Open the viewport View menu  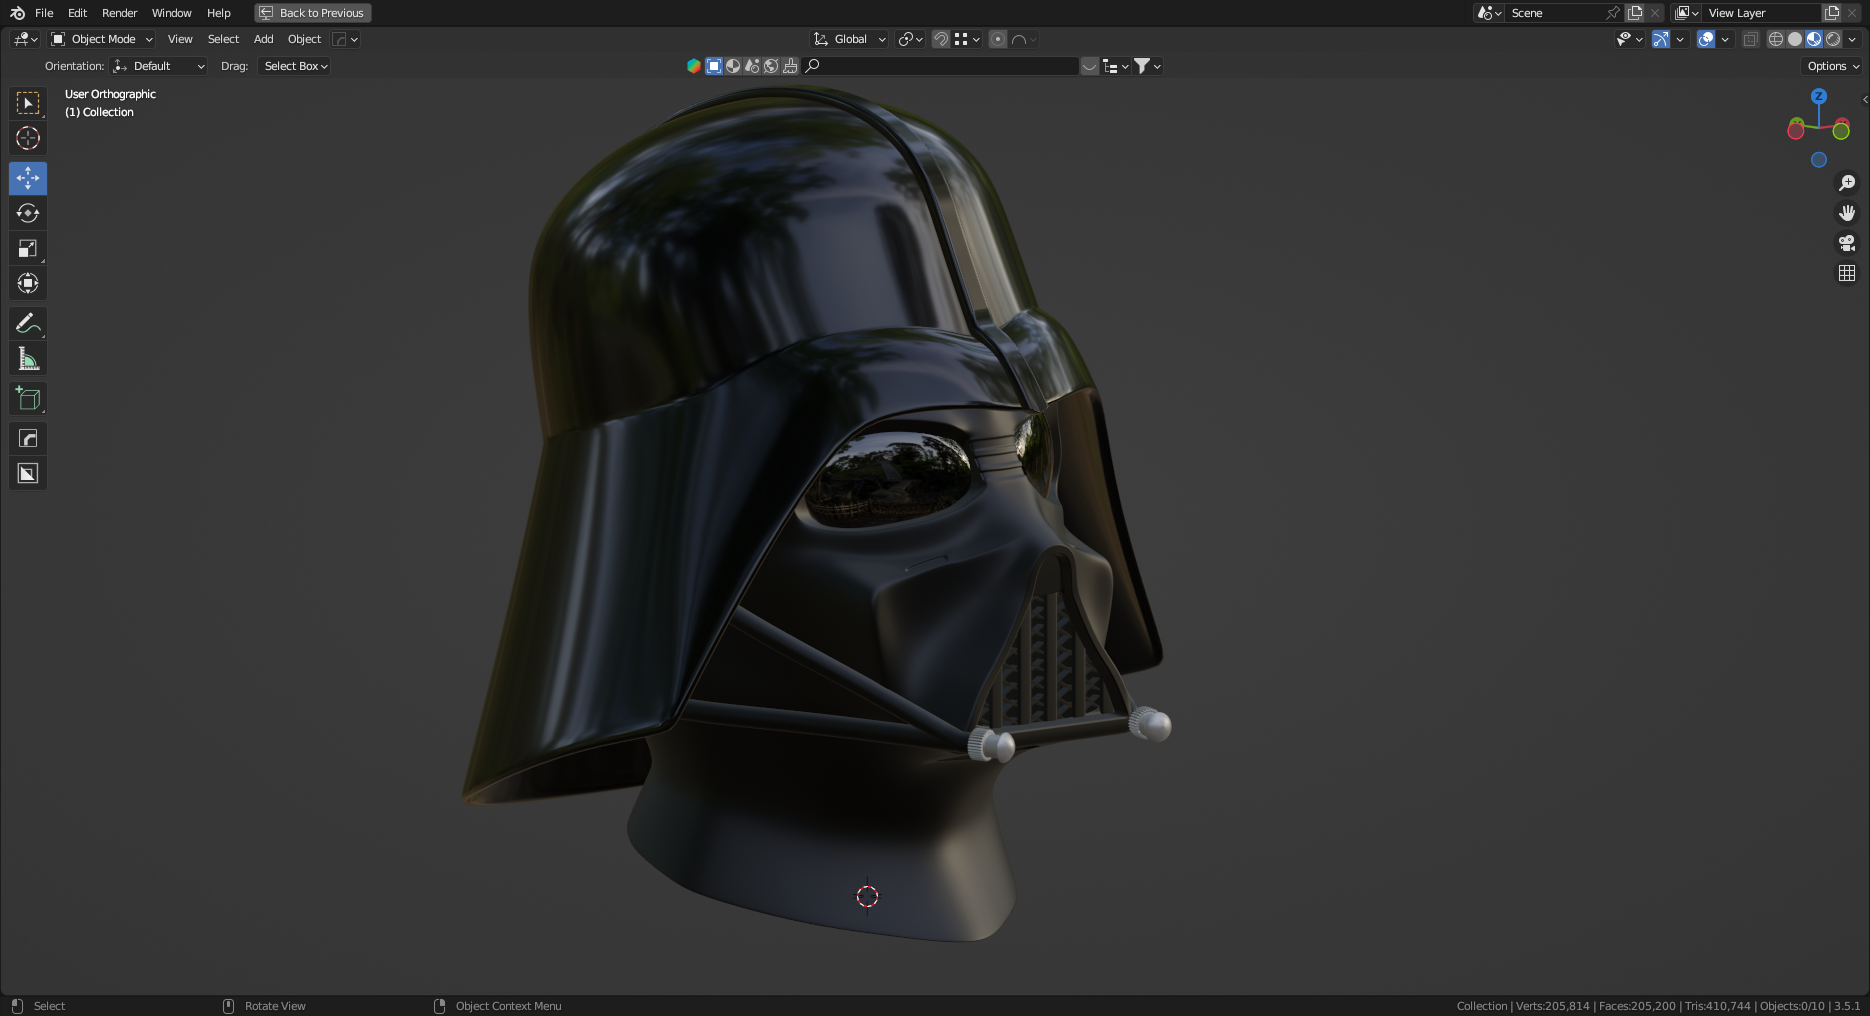(180, 39)
